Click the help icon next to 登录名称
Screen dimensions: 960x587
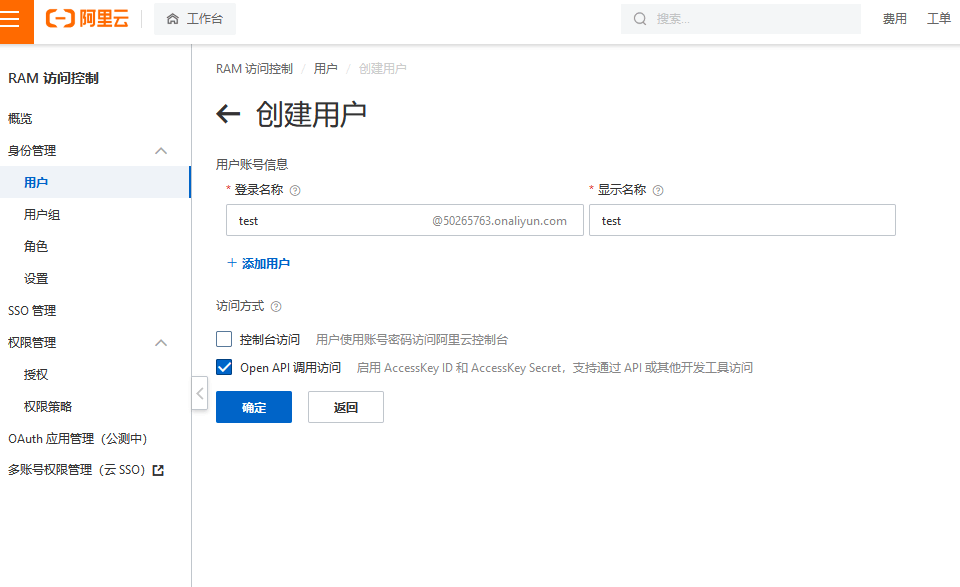pos(295,190)
